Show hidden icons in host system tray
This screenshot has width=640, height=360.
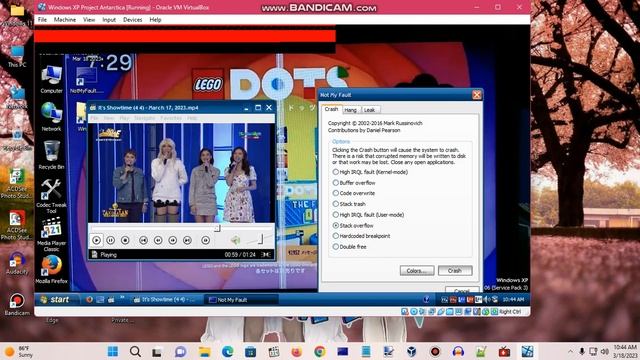tap(570, 351)
